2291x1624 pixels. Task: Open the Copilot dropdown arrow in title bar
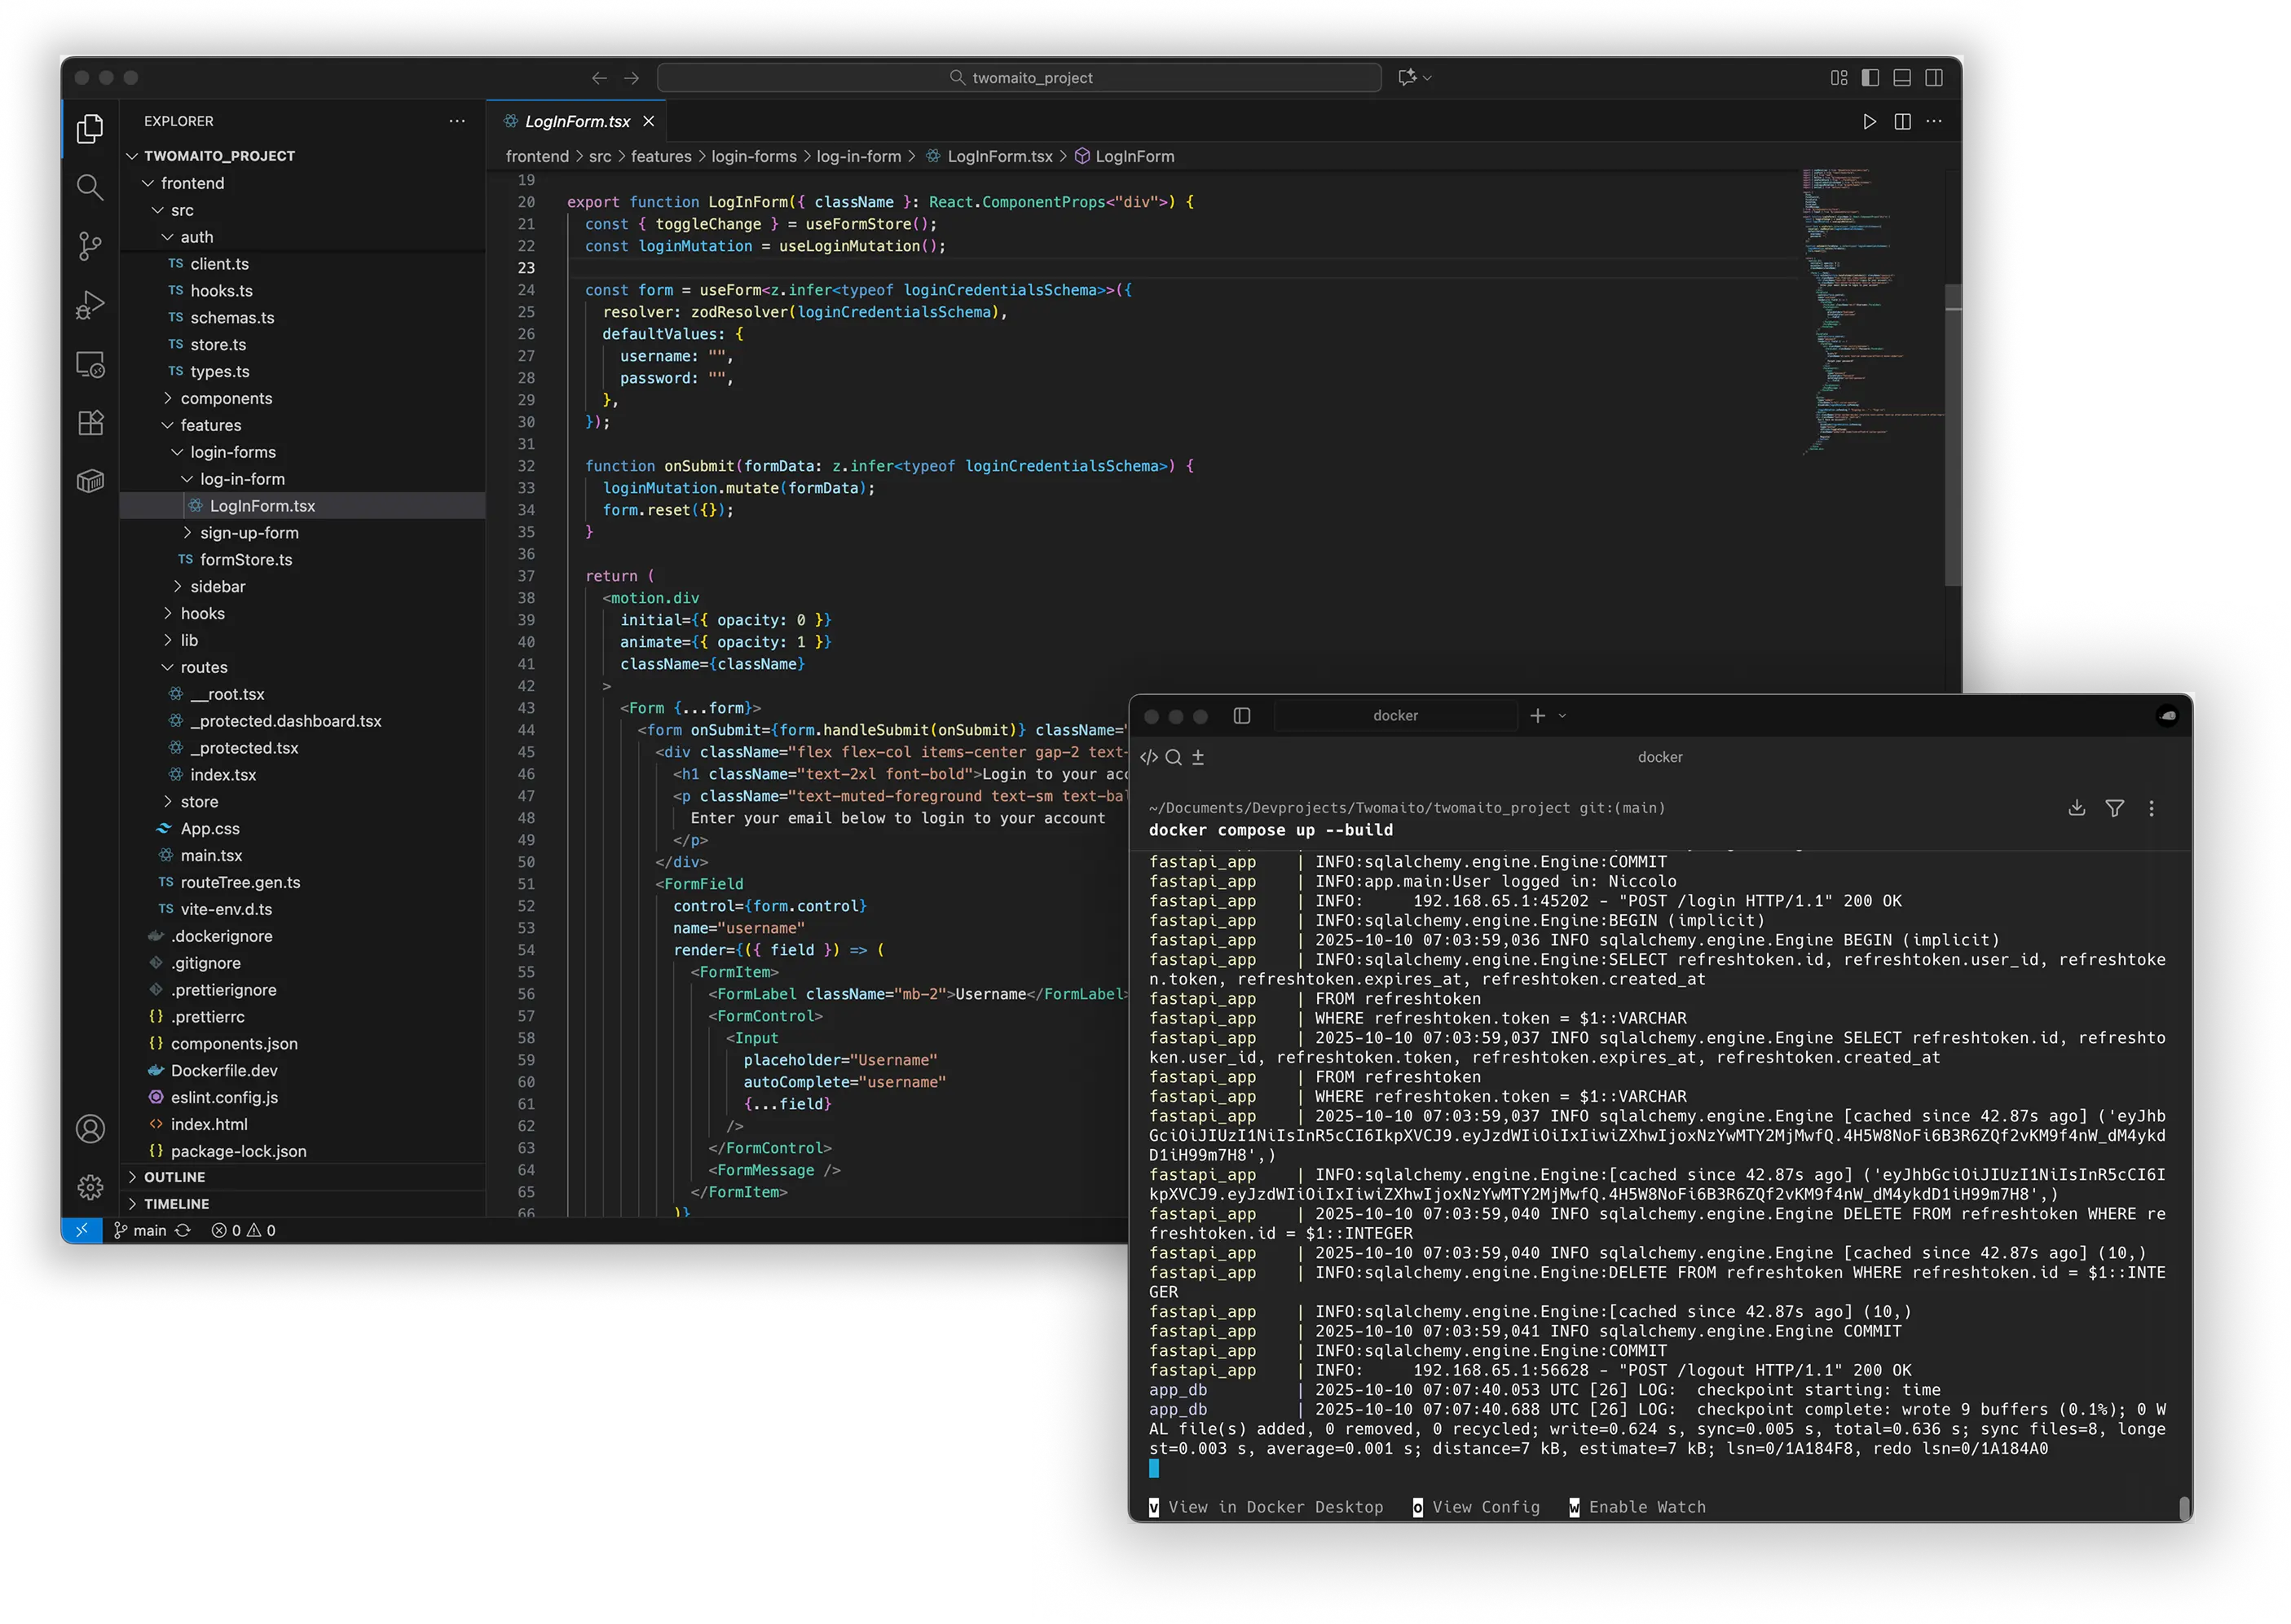tap(1427, 77)
